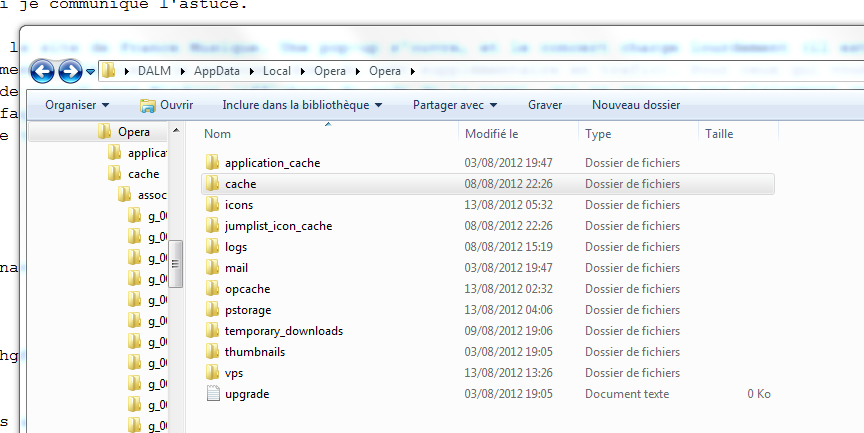This screenshot has width=864, height=433.
Task: Select Local in the address breadcrumb
Action: coord(277,71)
